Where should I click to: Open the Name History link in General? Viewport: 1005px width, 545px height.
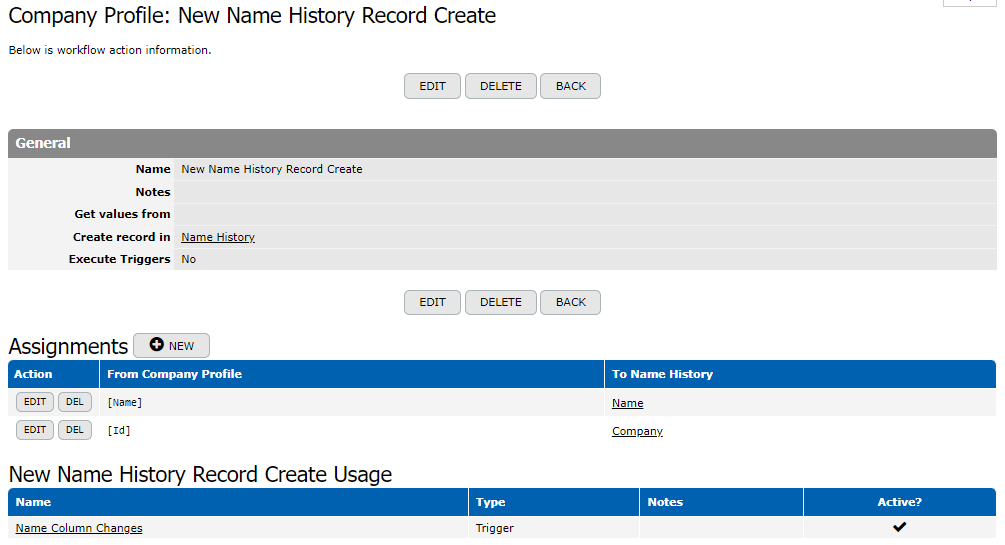[218, 237]
